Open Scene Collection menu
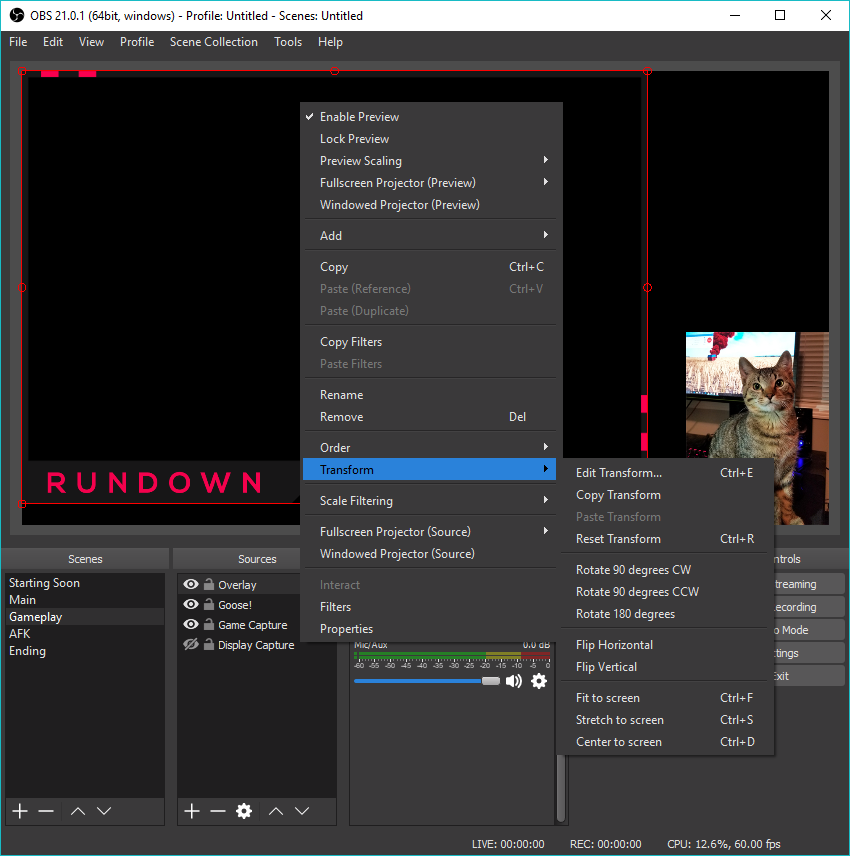The height and width of the screenshot is (856, 850). point(213,42)
